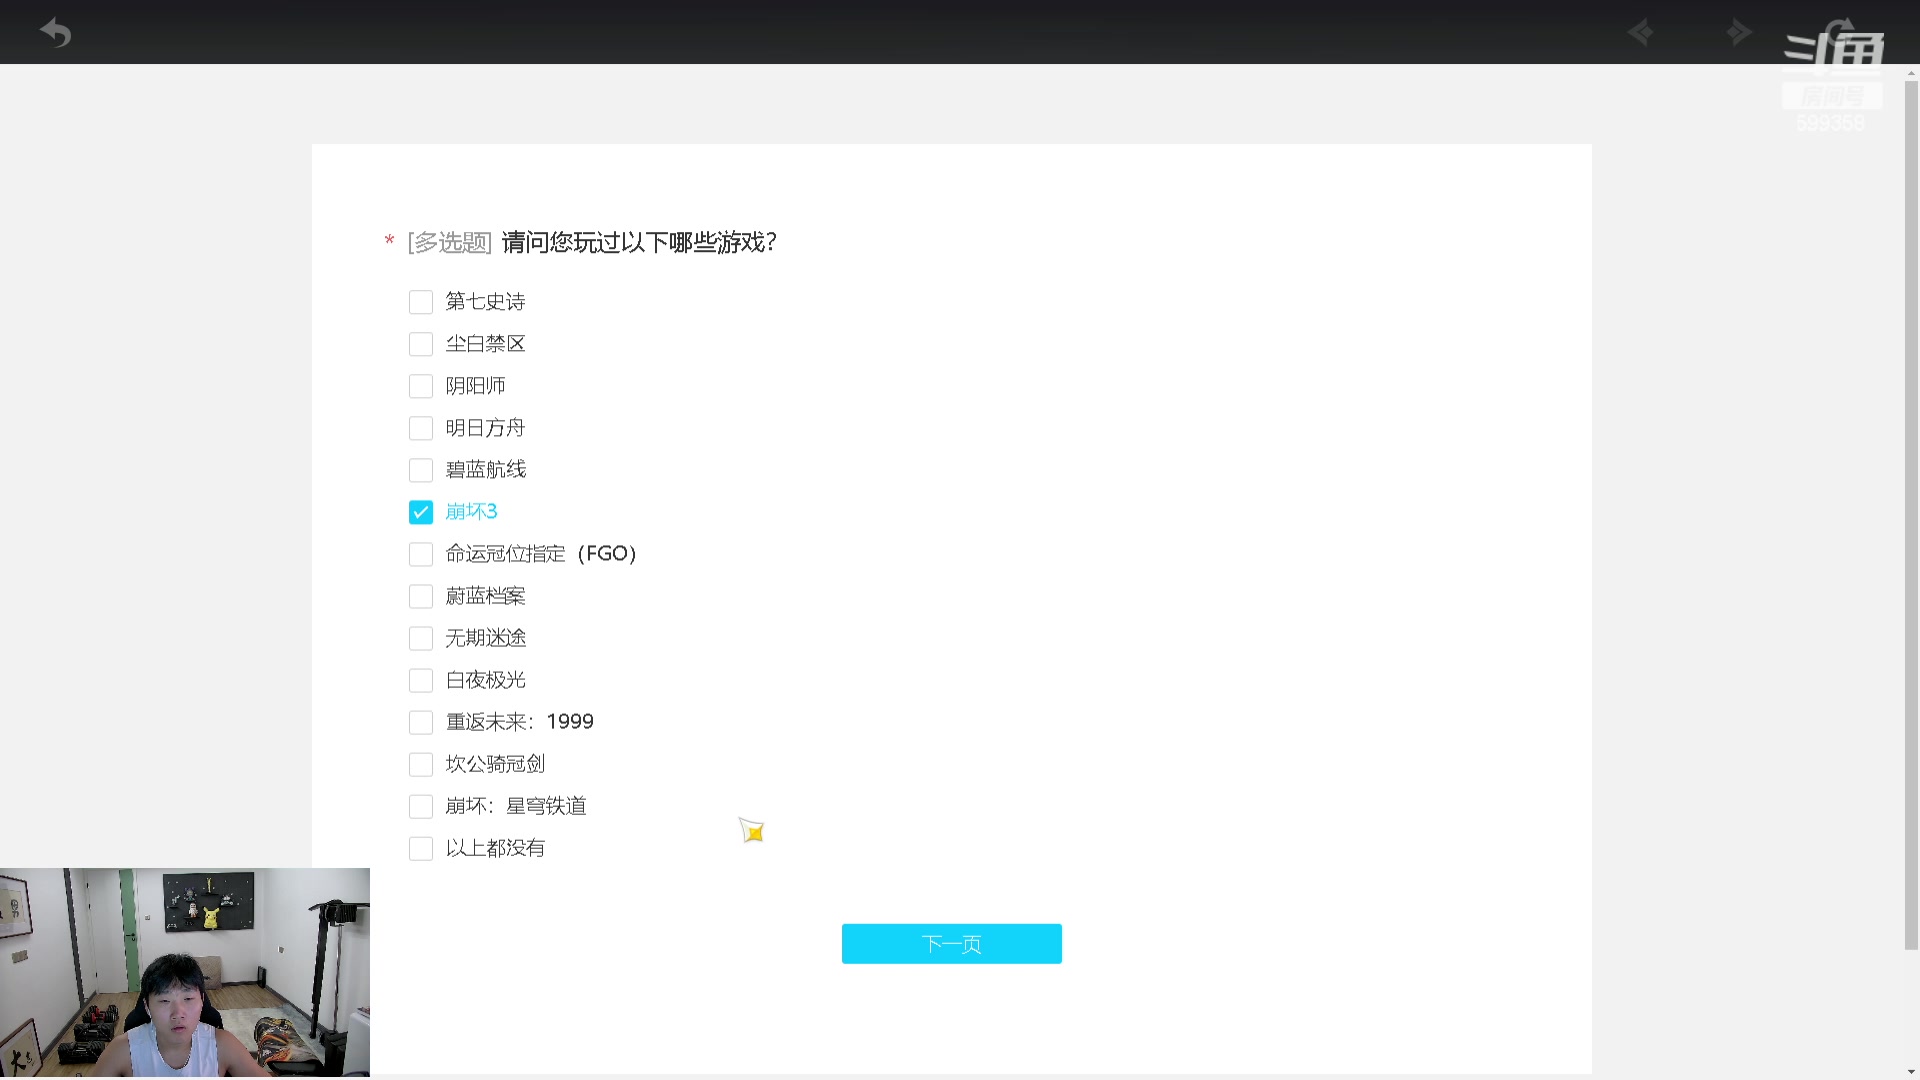This screenshot has width=1920, height=1080.
Task: Check the 第七史诗 checkbox
Action: pyautogui.click(x=421, y=302)
